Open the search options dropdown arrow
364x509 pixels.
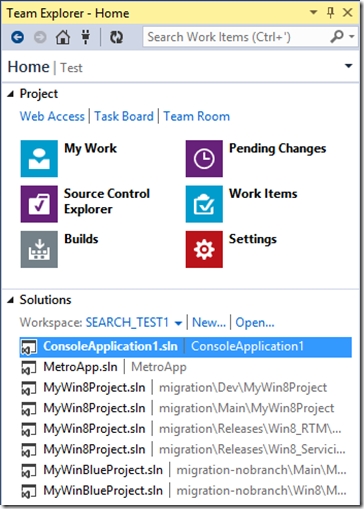point(352,37)
